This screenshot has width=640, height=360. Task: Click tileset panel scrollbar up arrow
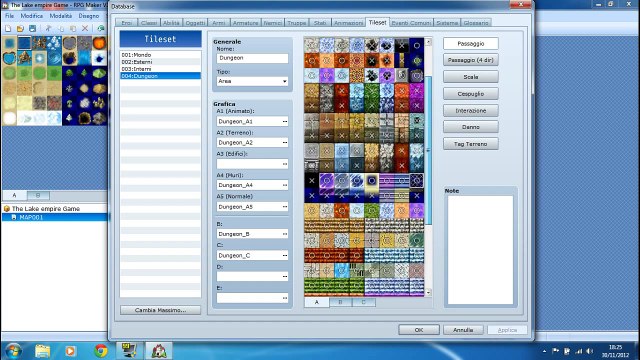[x=428, y=42]
